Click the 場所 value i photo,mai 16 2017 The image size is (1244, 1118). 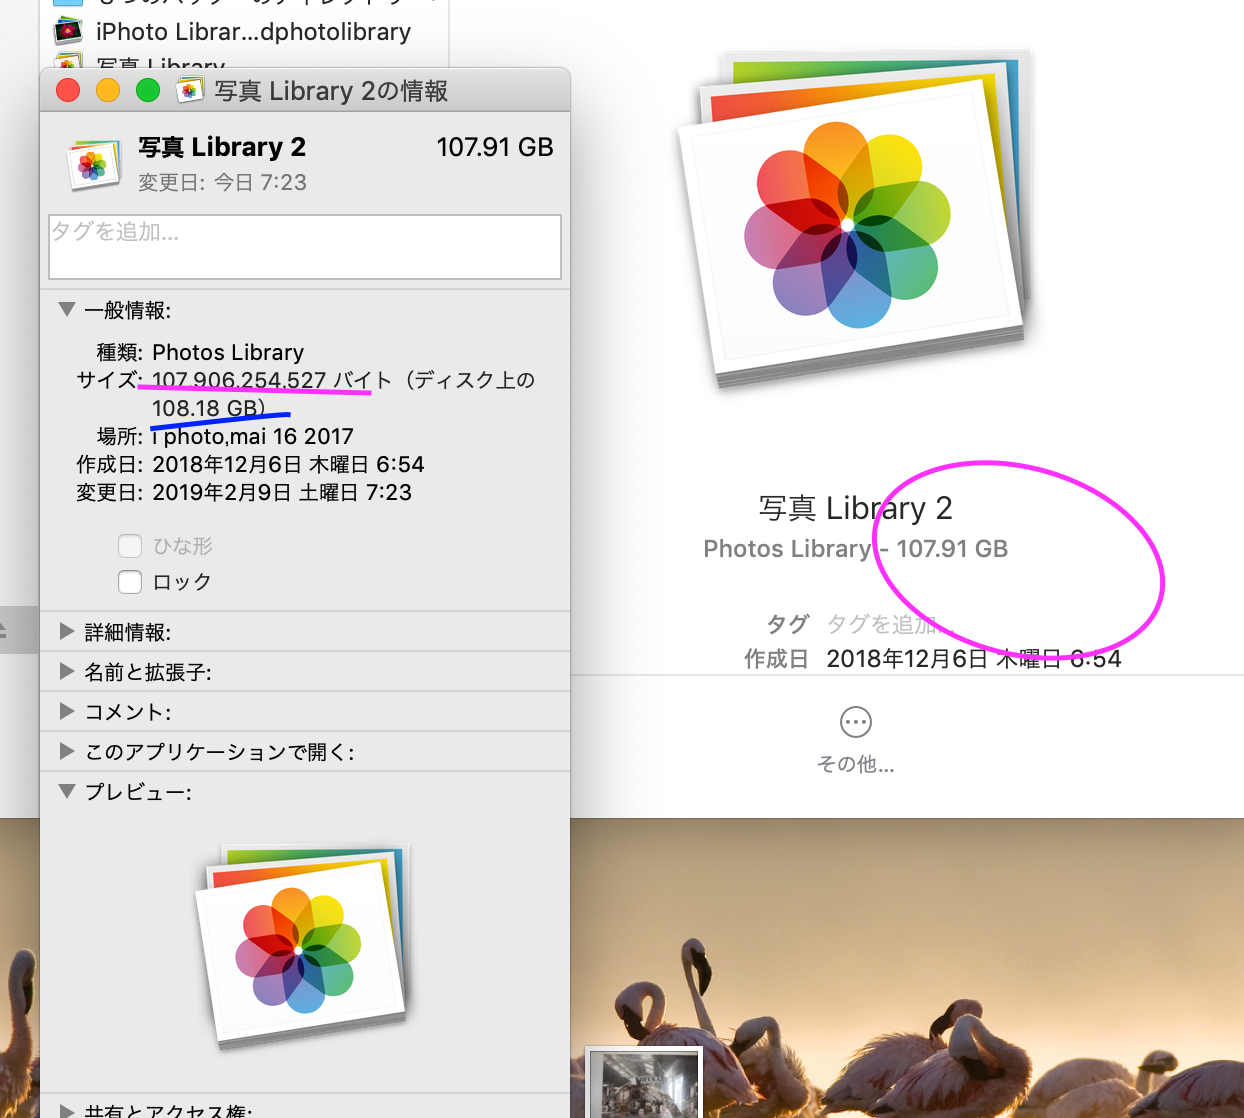(x=253, y=436)
